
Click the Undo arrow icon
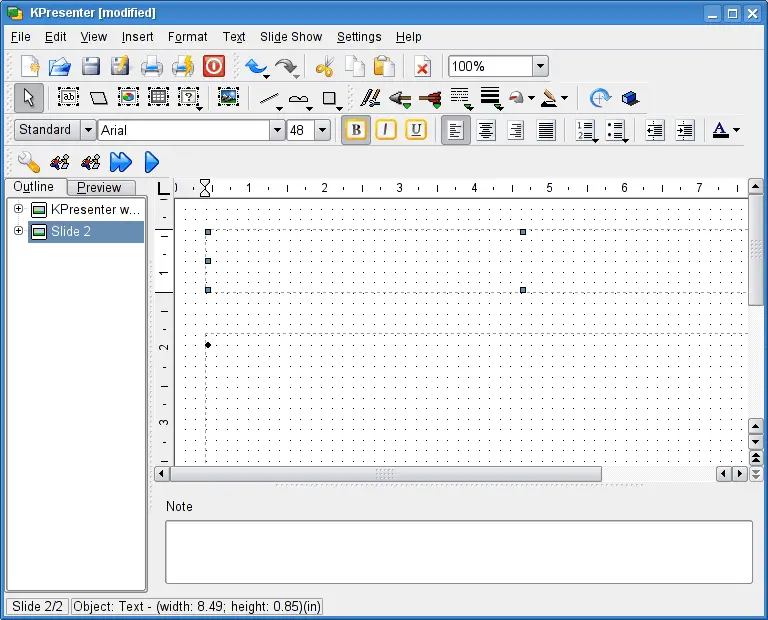256,67
